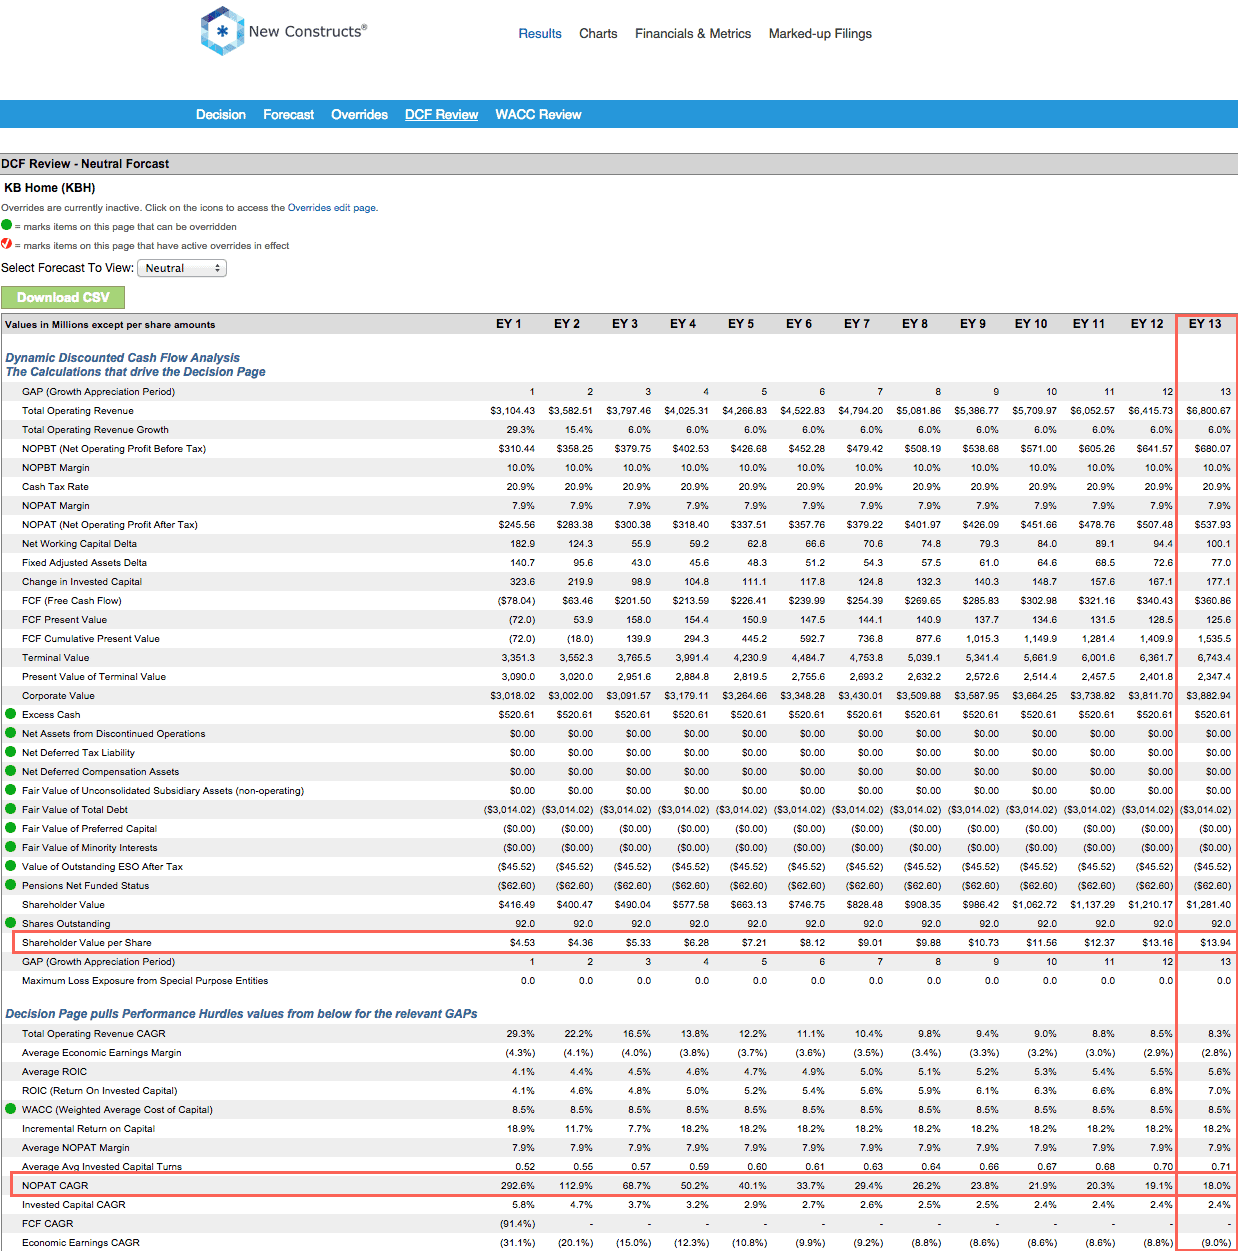Image resolution: width=1238 pixels, height=1251 pixels.
Task: Click the EY 1 column header
Action: coord(509,324)
